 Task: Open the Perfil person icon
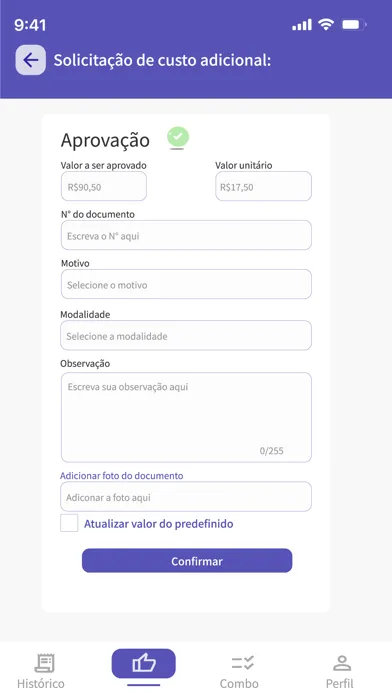pos(342,663)
